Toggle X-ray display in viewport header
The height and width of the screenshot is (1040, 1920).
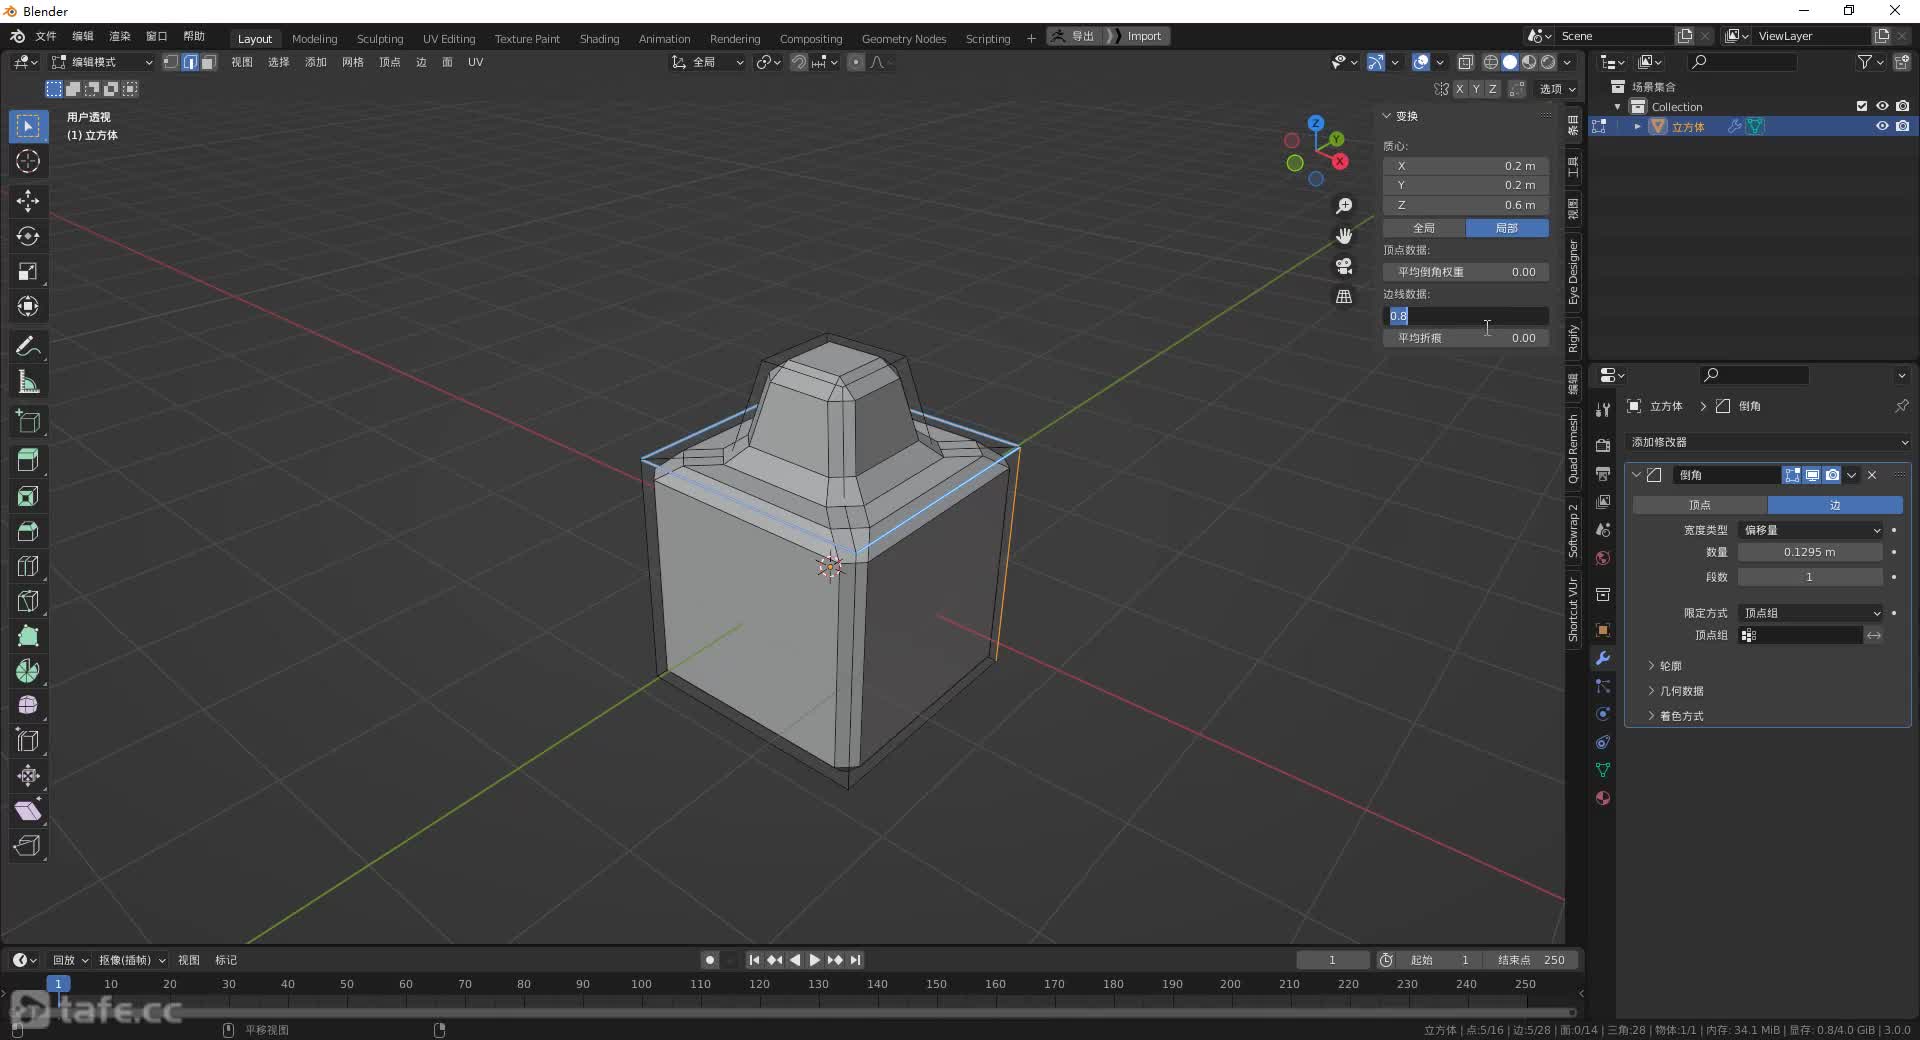click(x=1465, y=62)
